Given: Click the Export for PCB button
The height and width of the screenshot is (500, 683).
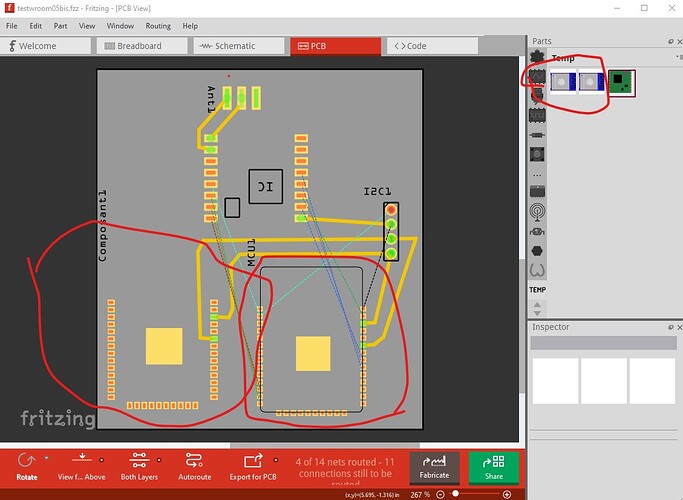Looking at the screenshot, I should click(253, 466).
